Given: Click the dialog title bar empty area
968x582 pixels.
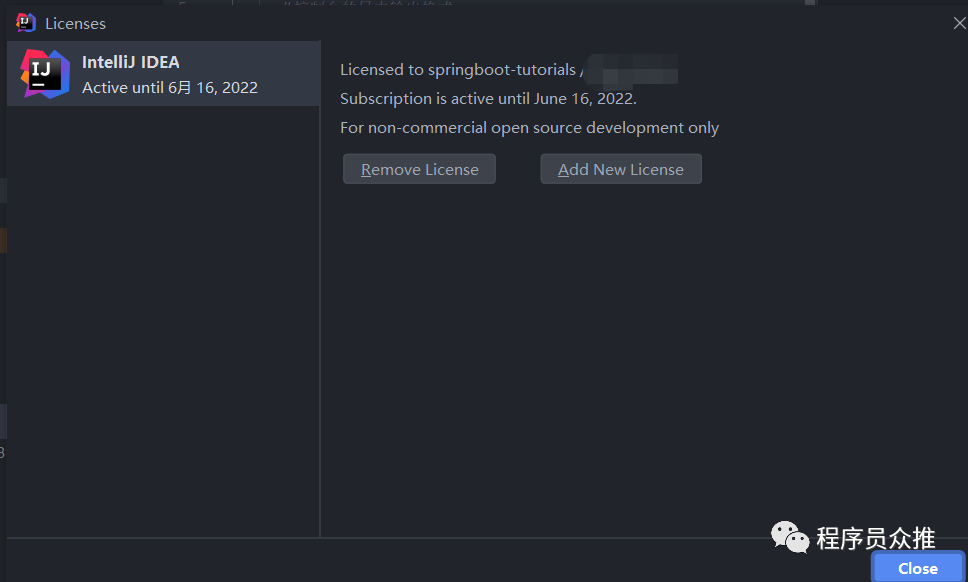Looking at the screenshot, I should click(x=500, y=23).
